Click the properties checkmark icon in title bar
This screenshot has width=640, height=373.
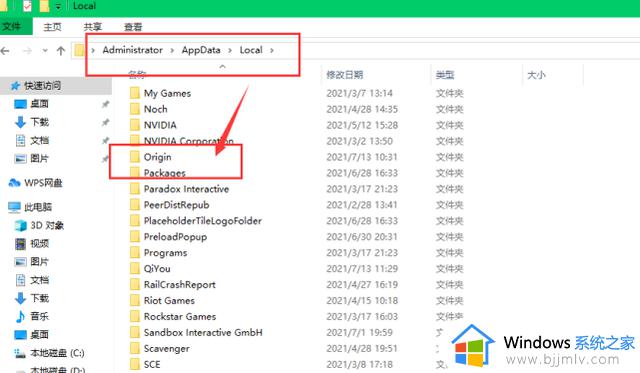tap(27, 6)
